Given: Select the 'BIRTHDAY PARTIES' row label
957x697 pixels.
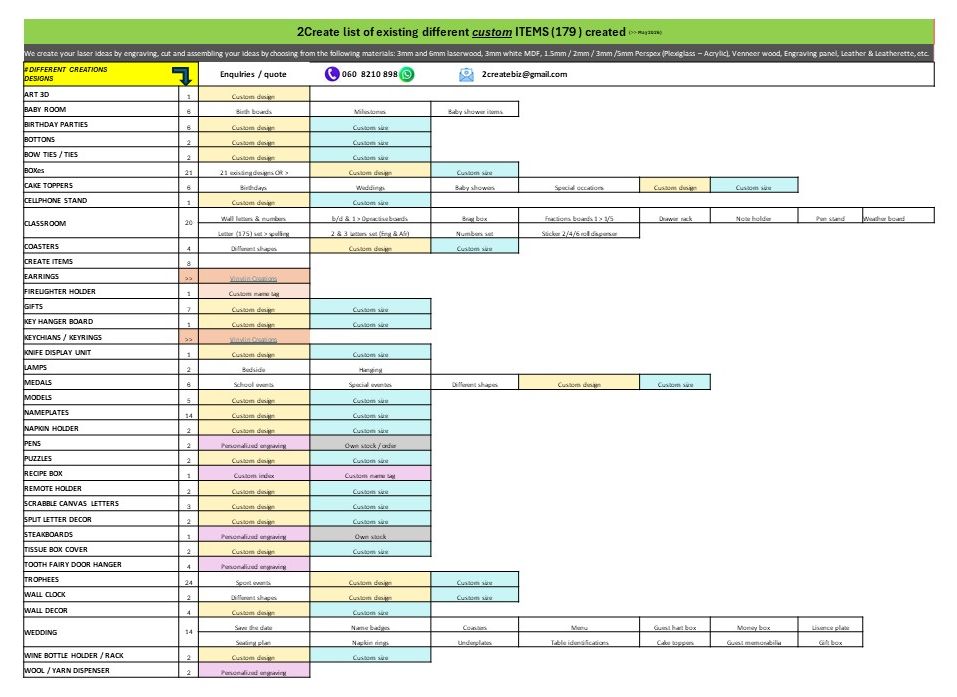Looking at the screenshot, I should (x=101, y=125).
